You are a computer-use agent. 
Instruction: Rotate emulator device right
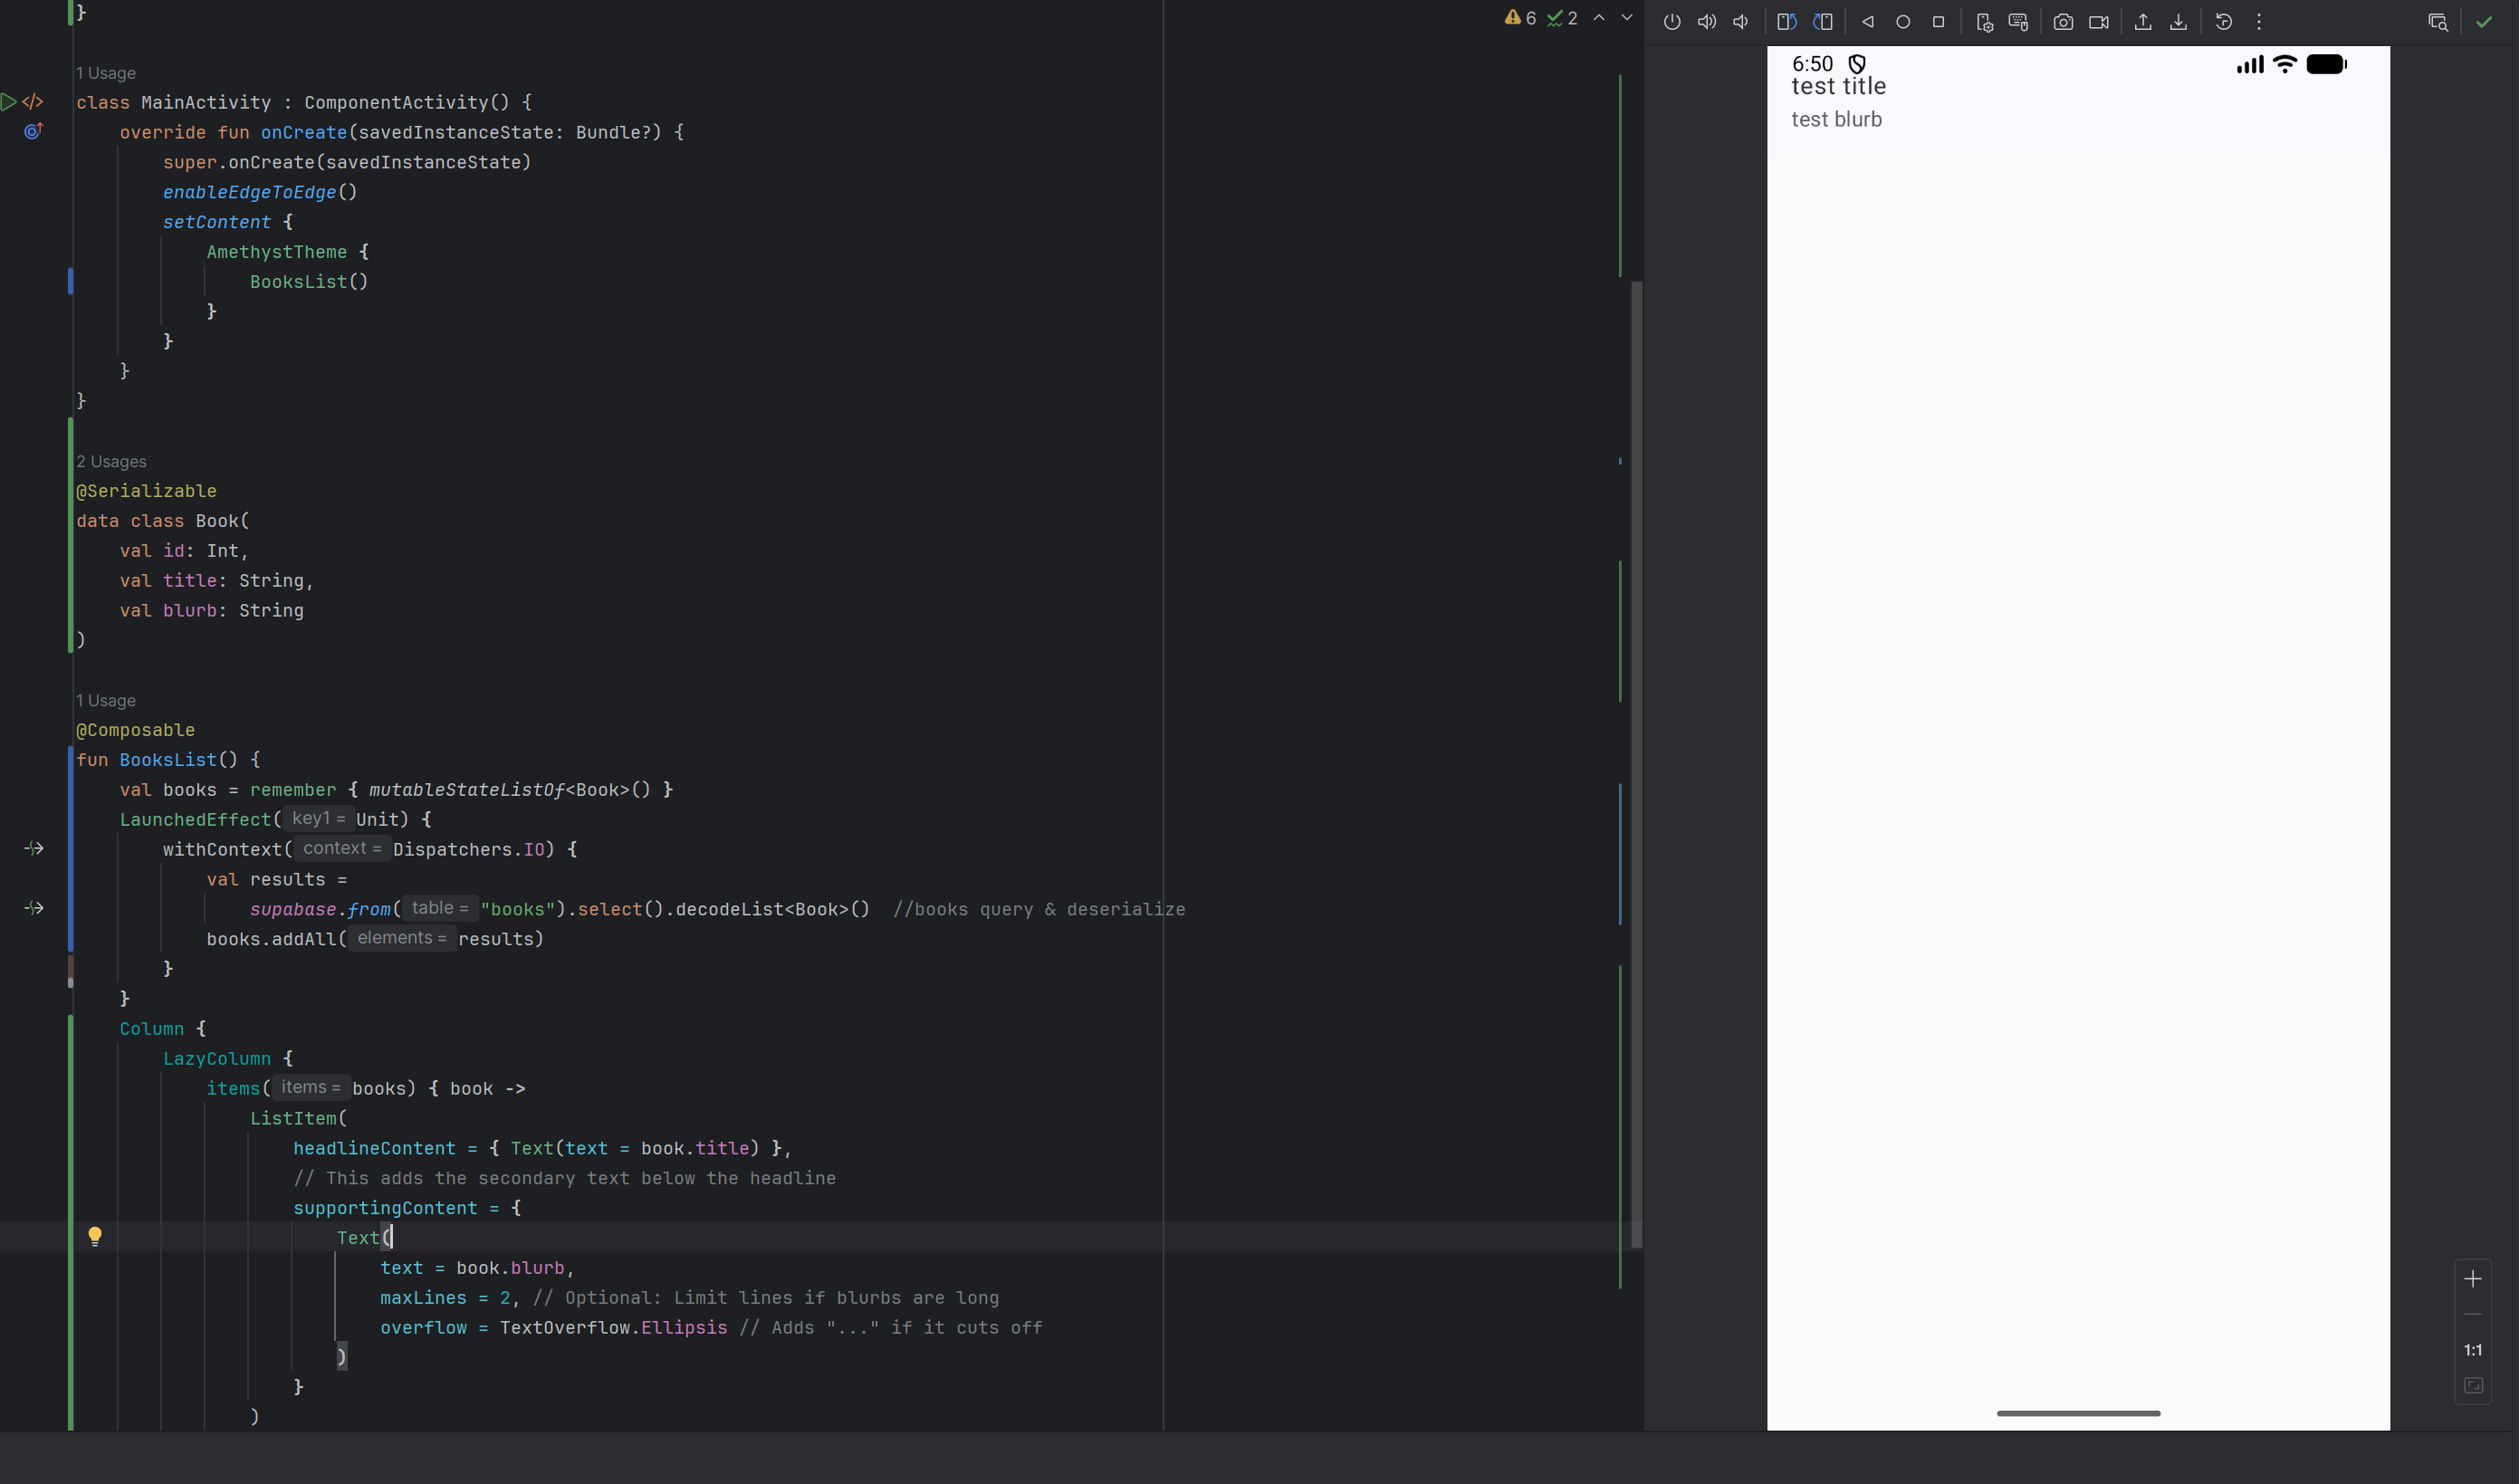click(x=1823, y=22)
